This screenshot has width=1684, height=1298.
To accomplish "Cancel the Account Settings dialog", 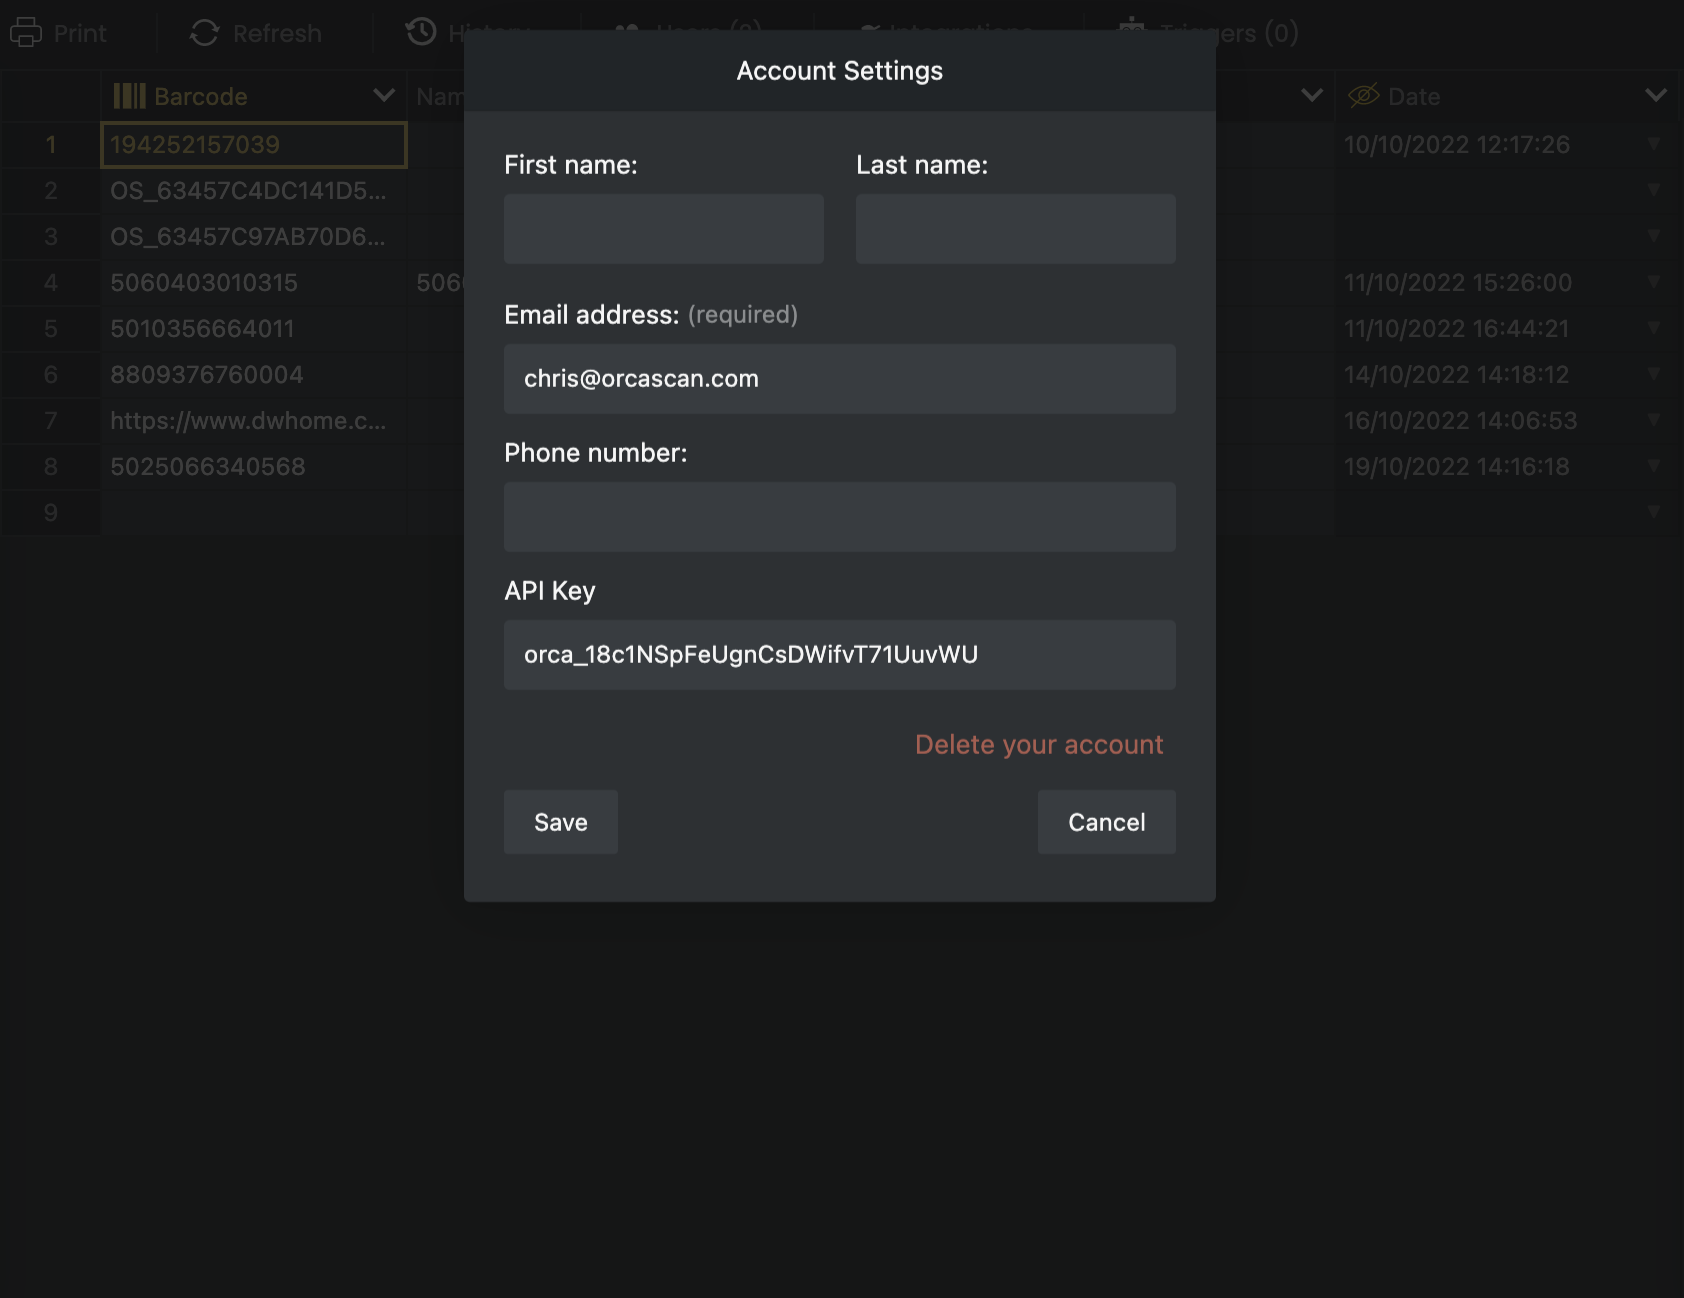I will tap(1106, 822).
